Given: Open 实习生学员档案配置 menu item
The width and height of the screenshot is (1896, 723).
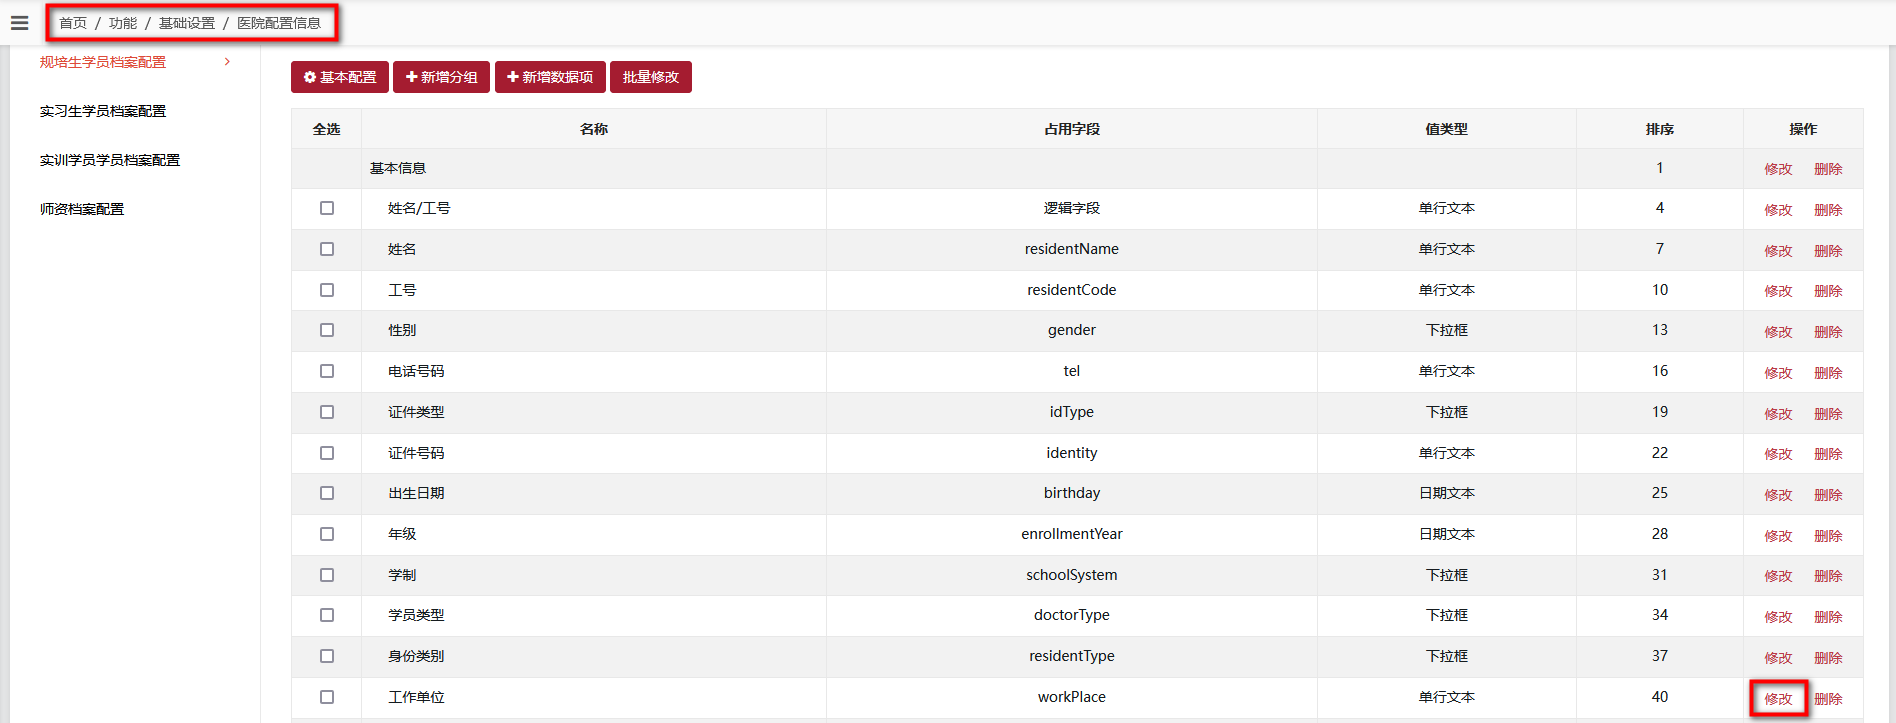Looking at the screenshot, I should 103,111.
